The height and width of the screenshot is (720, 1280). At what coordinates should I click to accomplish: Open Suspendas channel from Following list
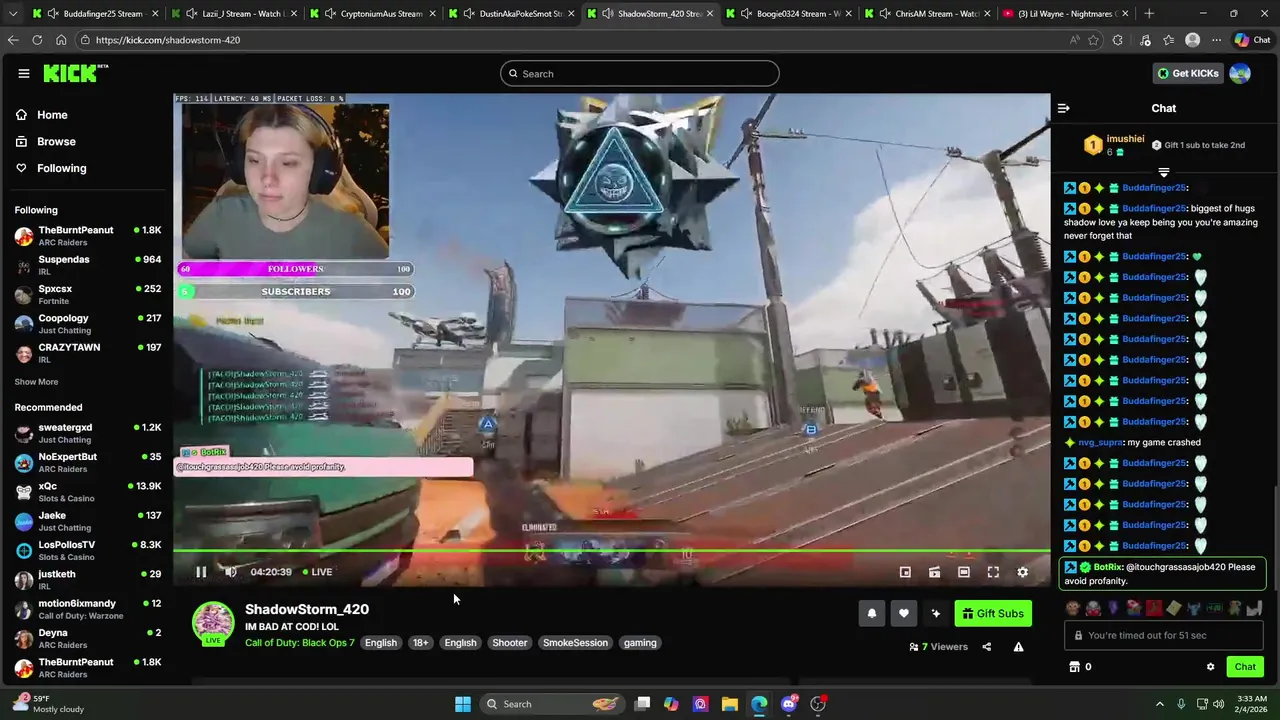click(x=88, y=265)
